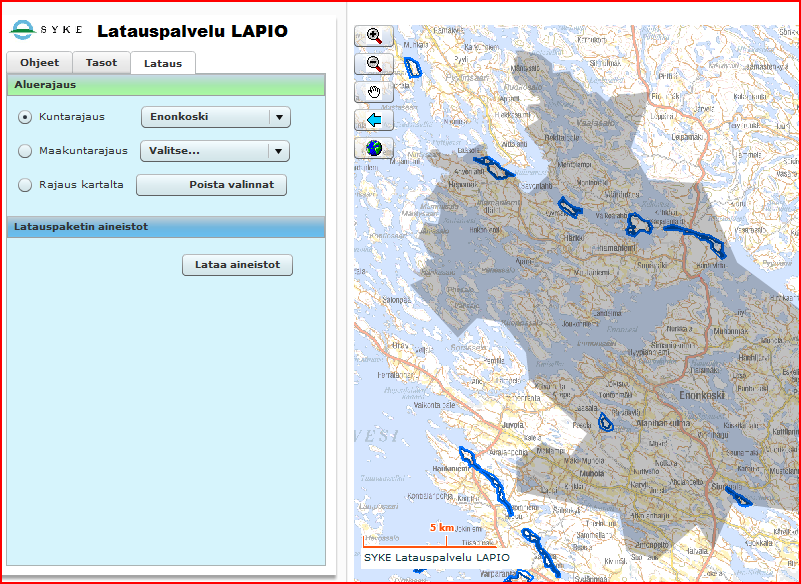Click the 5 km scale bar label
801x584 pixels.
[x=441, y=527]
